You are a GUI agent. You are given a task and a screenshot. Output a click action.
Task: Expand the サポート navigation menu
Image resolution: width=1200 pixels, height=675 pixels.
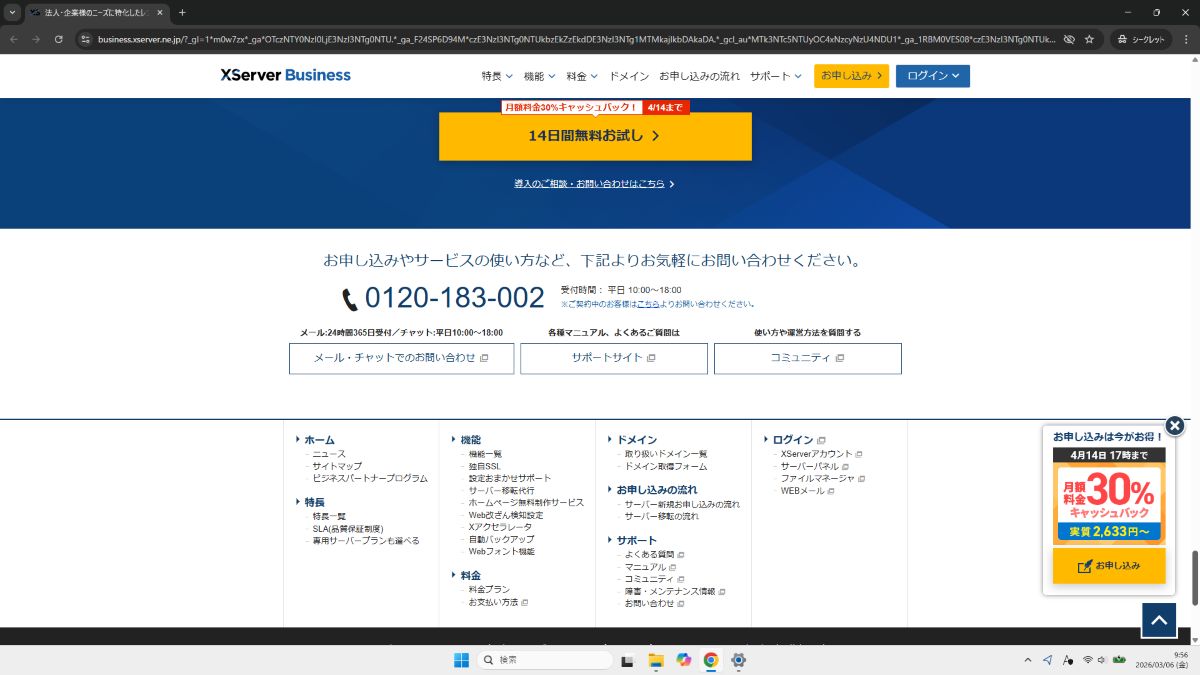[x=775, y=76]
